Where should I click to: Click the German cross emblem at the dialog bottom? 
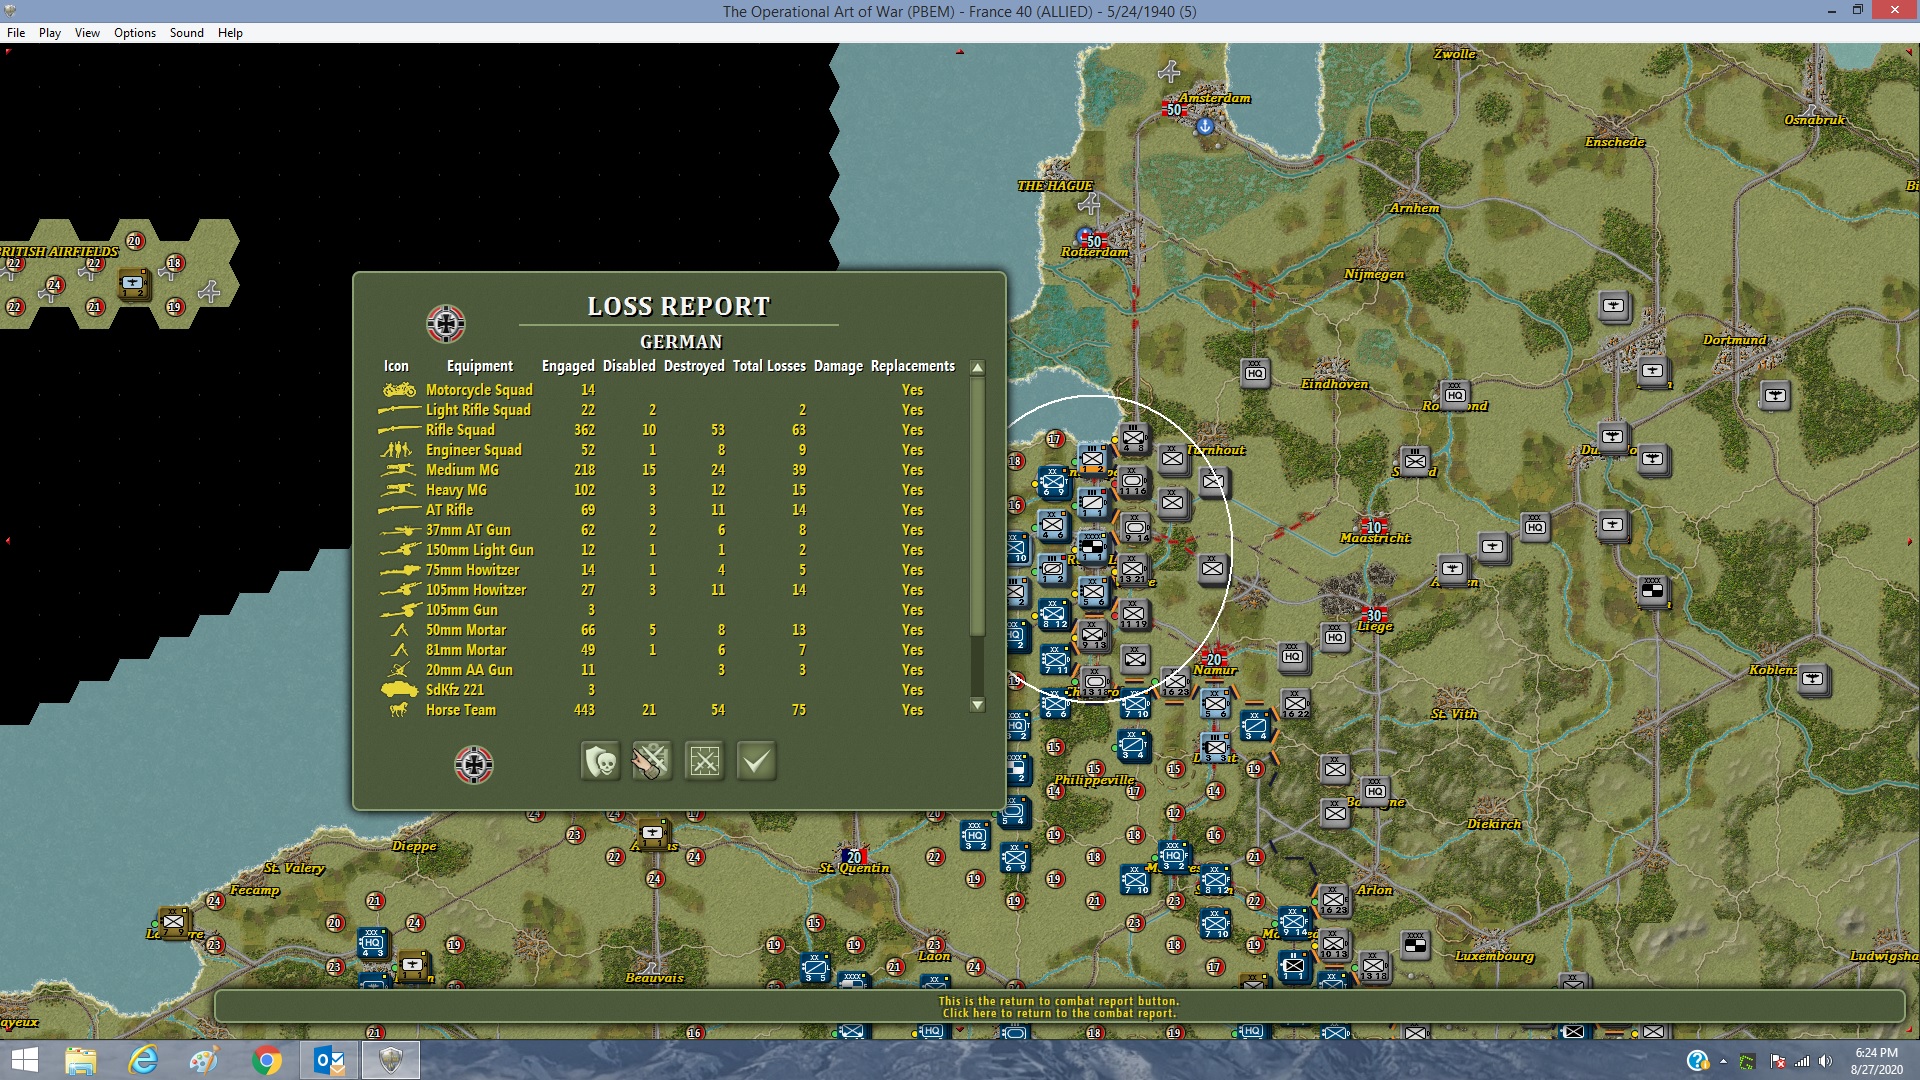[473, 765]
